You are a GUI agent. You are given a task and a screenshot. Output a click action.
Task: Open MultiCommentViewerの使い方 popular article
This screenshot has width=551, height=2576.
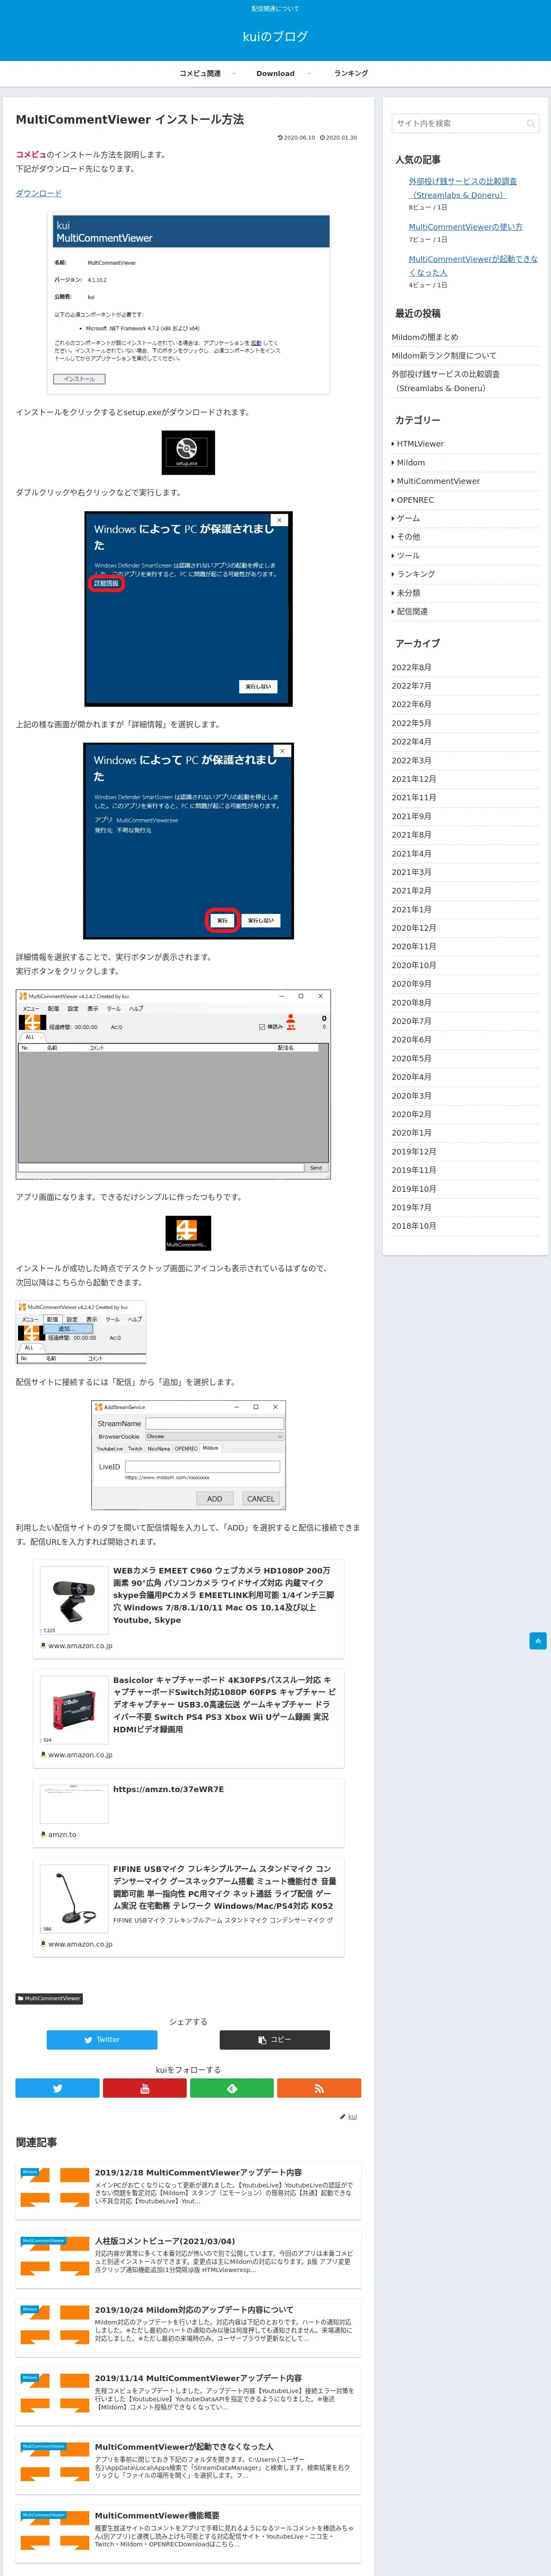click(x=465, y=227)
